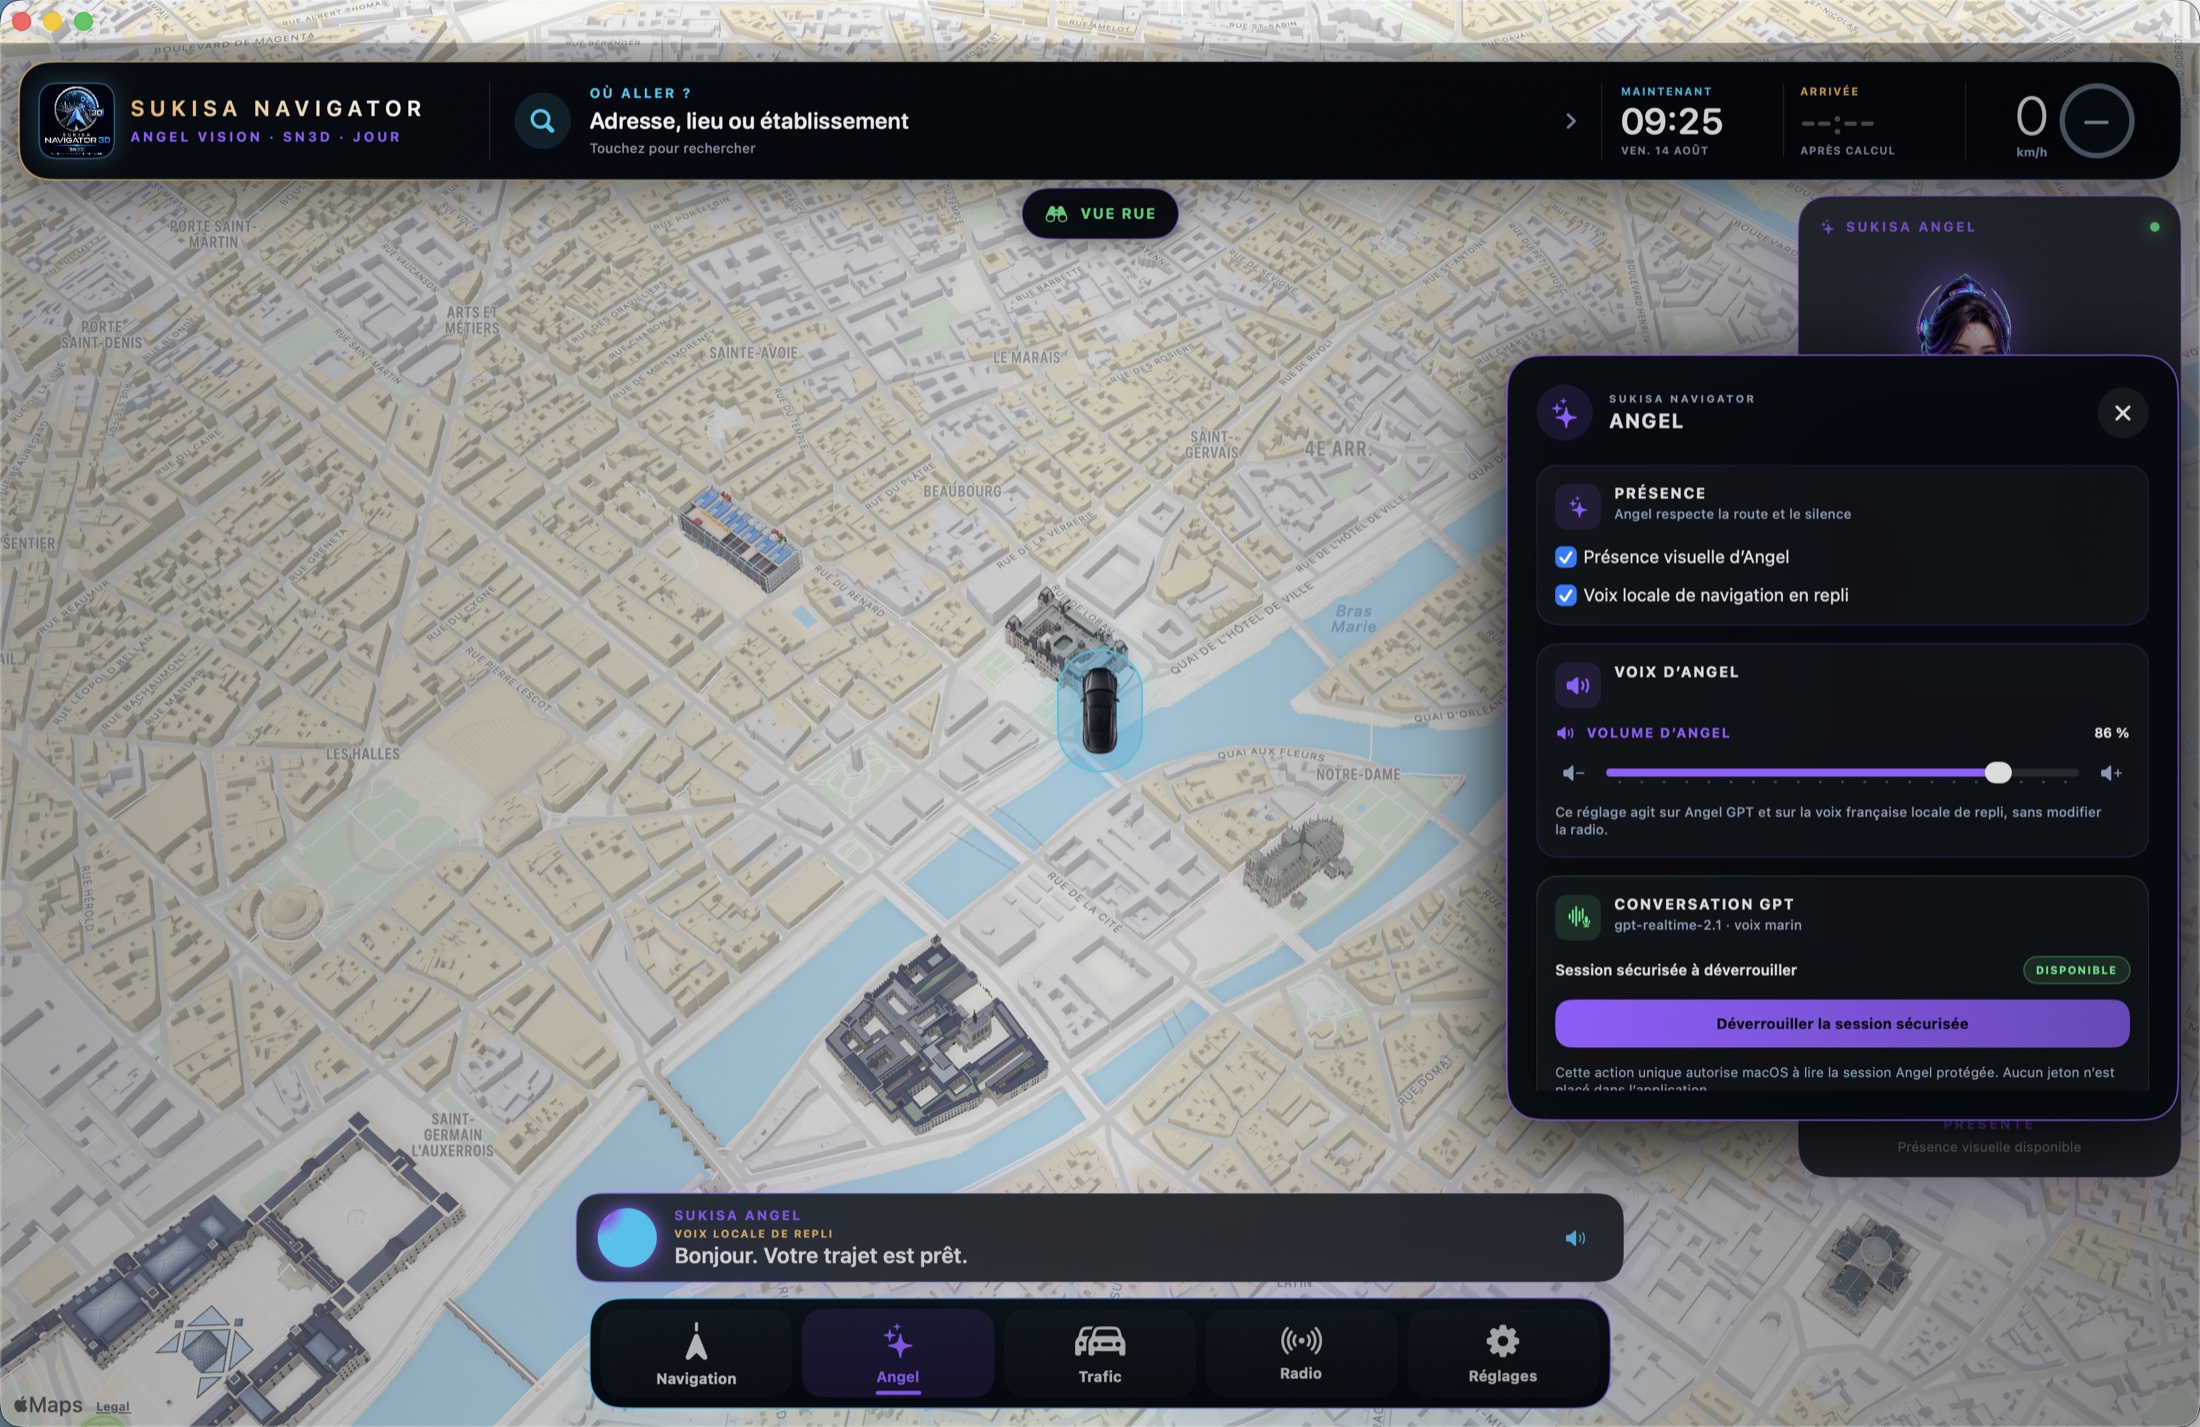Click the Arrivée time placeholder

pyautogui.click(x=1837, y=124)
